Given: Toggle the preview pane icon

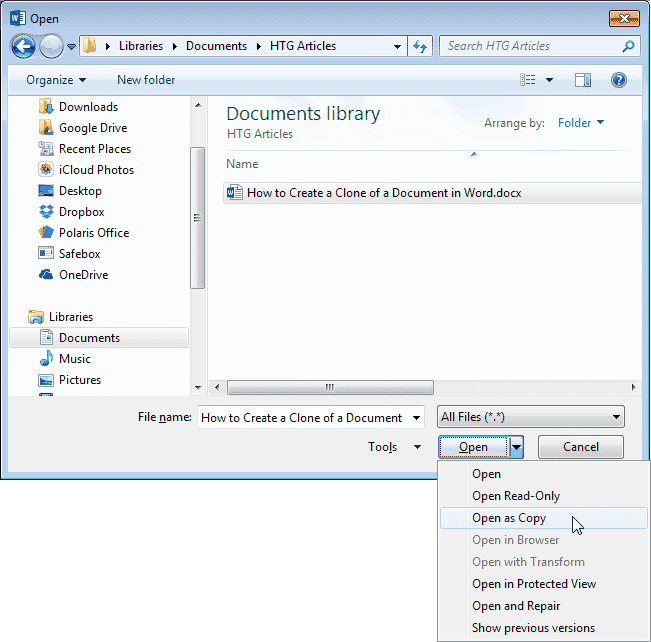Looking at the screenshot, I should click(583, 80).
